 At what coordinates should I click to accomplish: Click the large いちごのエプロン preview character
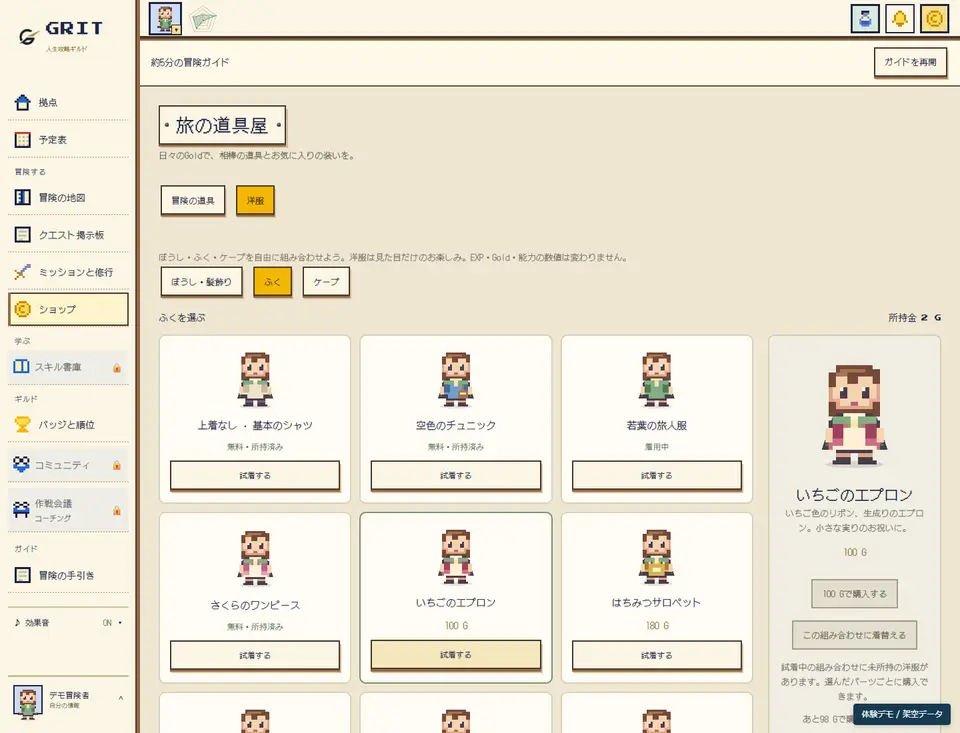[x=854, y=416]
